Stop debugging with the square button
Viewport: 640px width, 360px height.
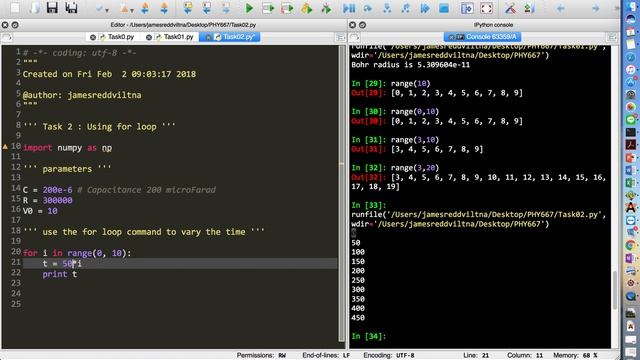coord(444,8)
